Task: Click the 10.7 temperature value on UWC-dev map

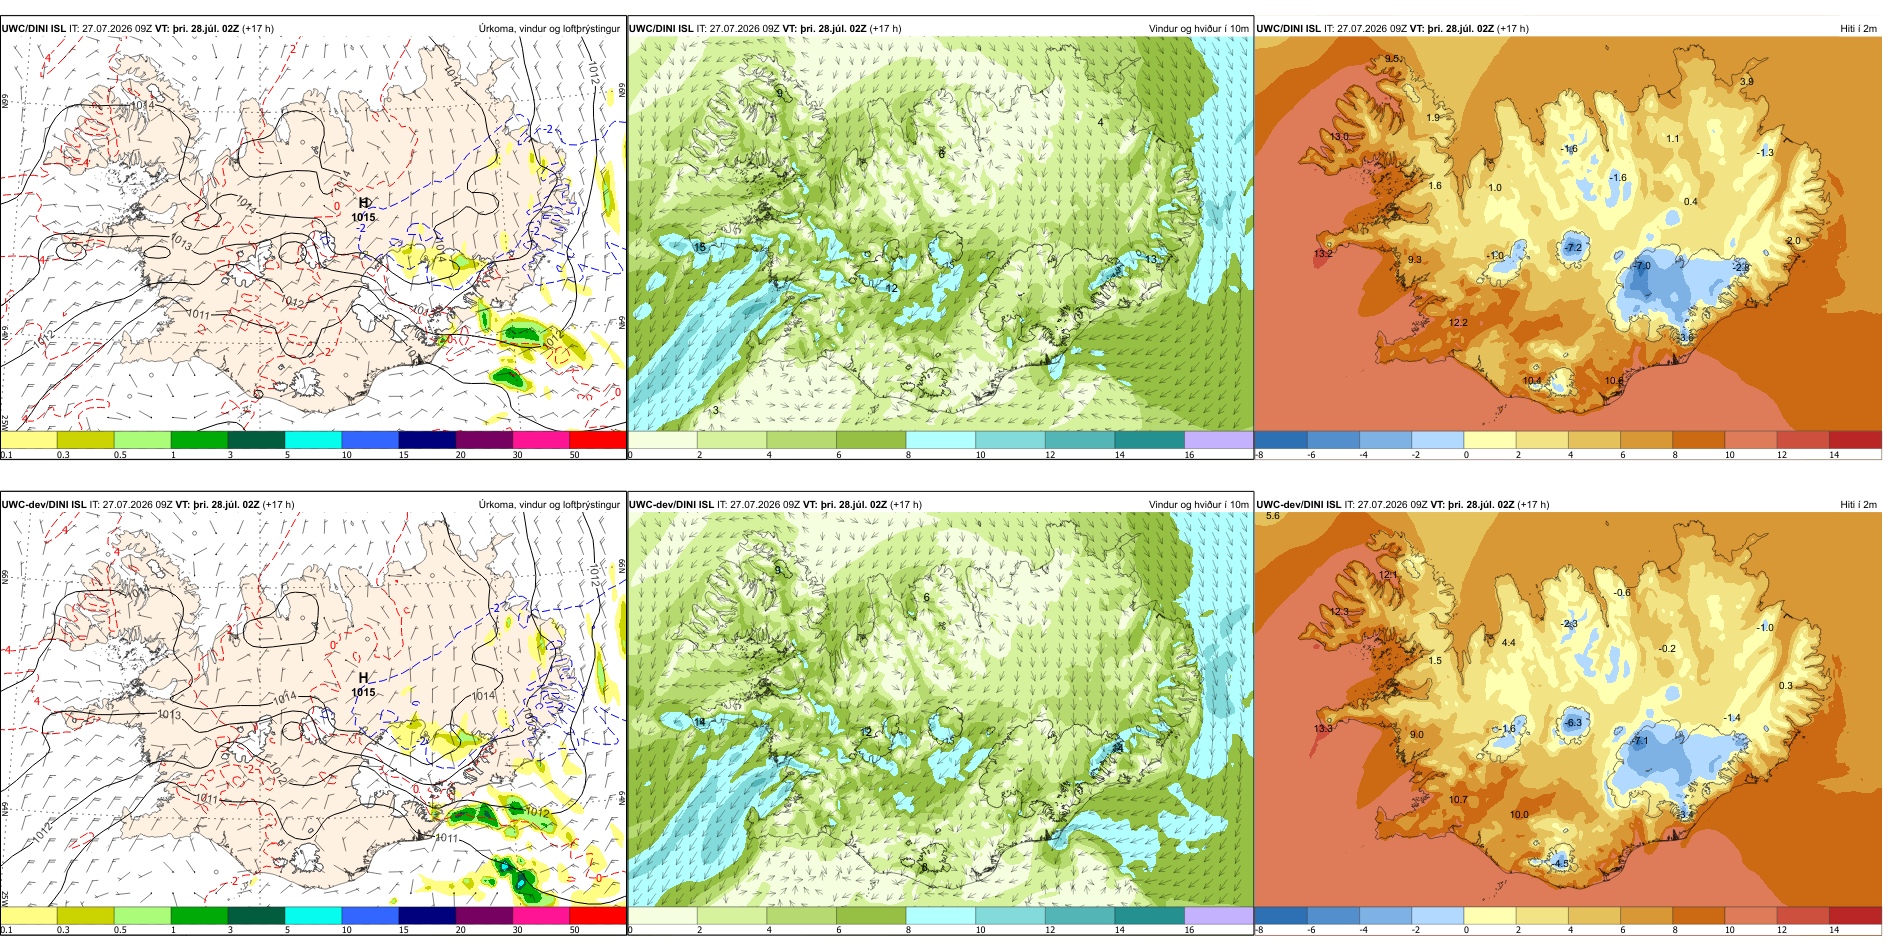Action: 1458,799
